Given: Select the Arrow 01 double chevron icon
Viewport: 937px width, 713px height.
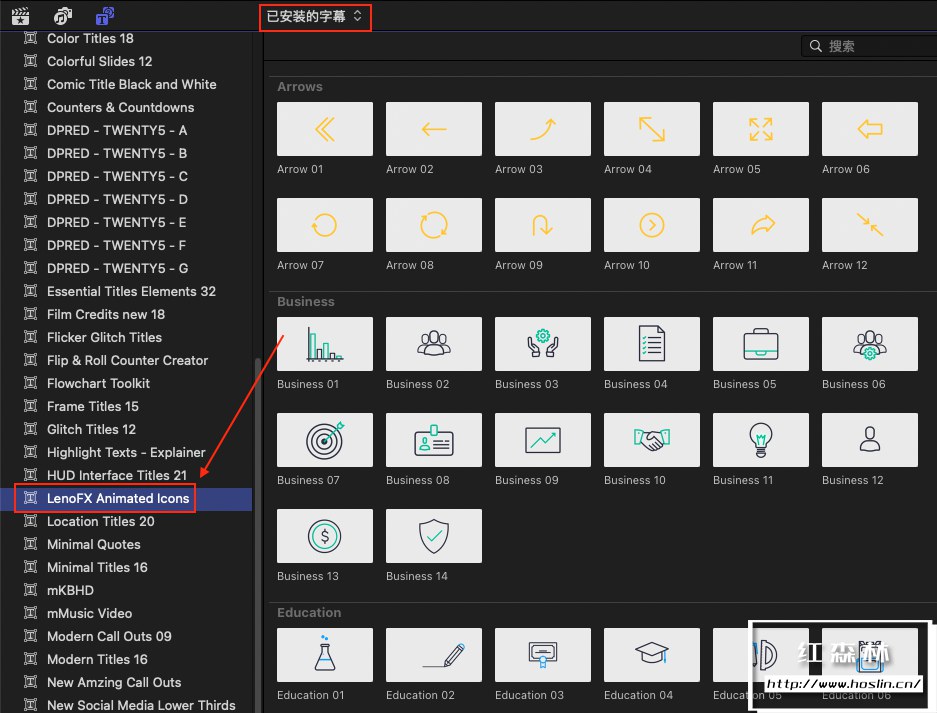Looking at the screenshot, I should click(324, 129).
